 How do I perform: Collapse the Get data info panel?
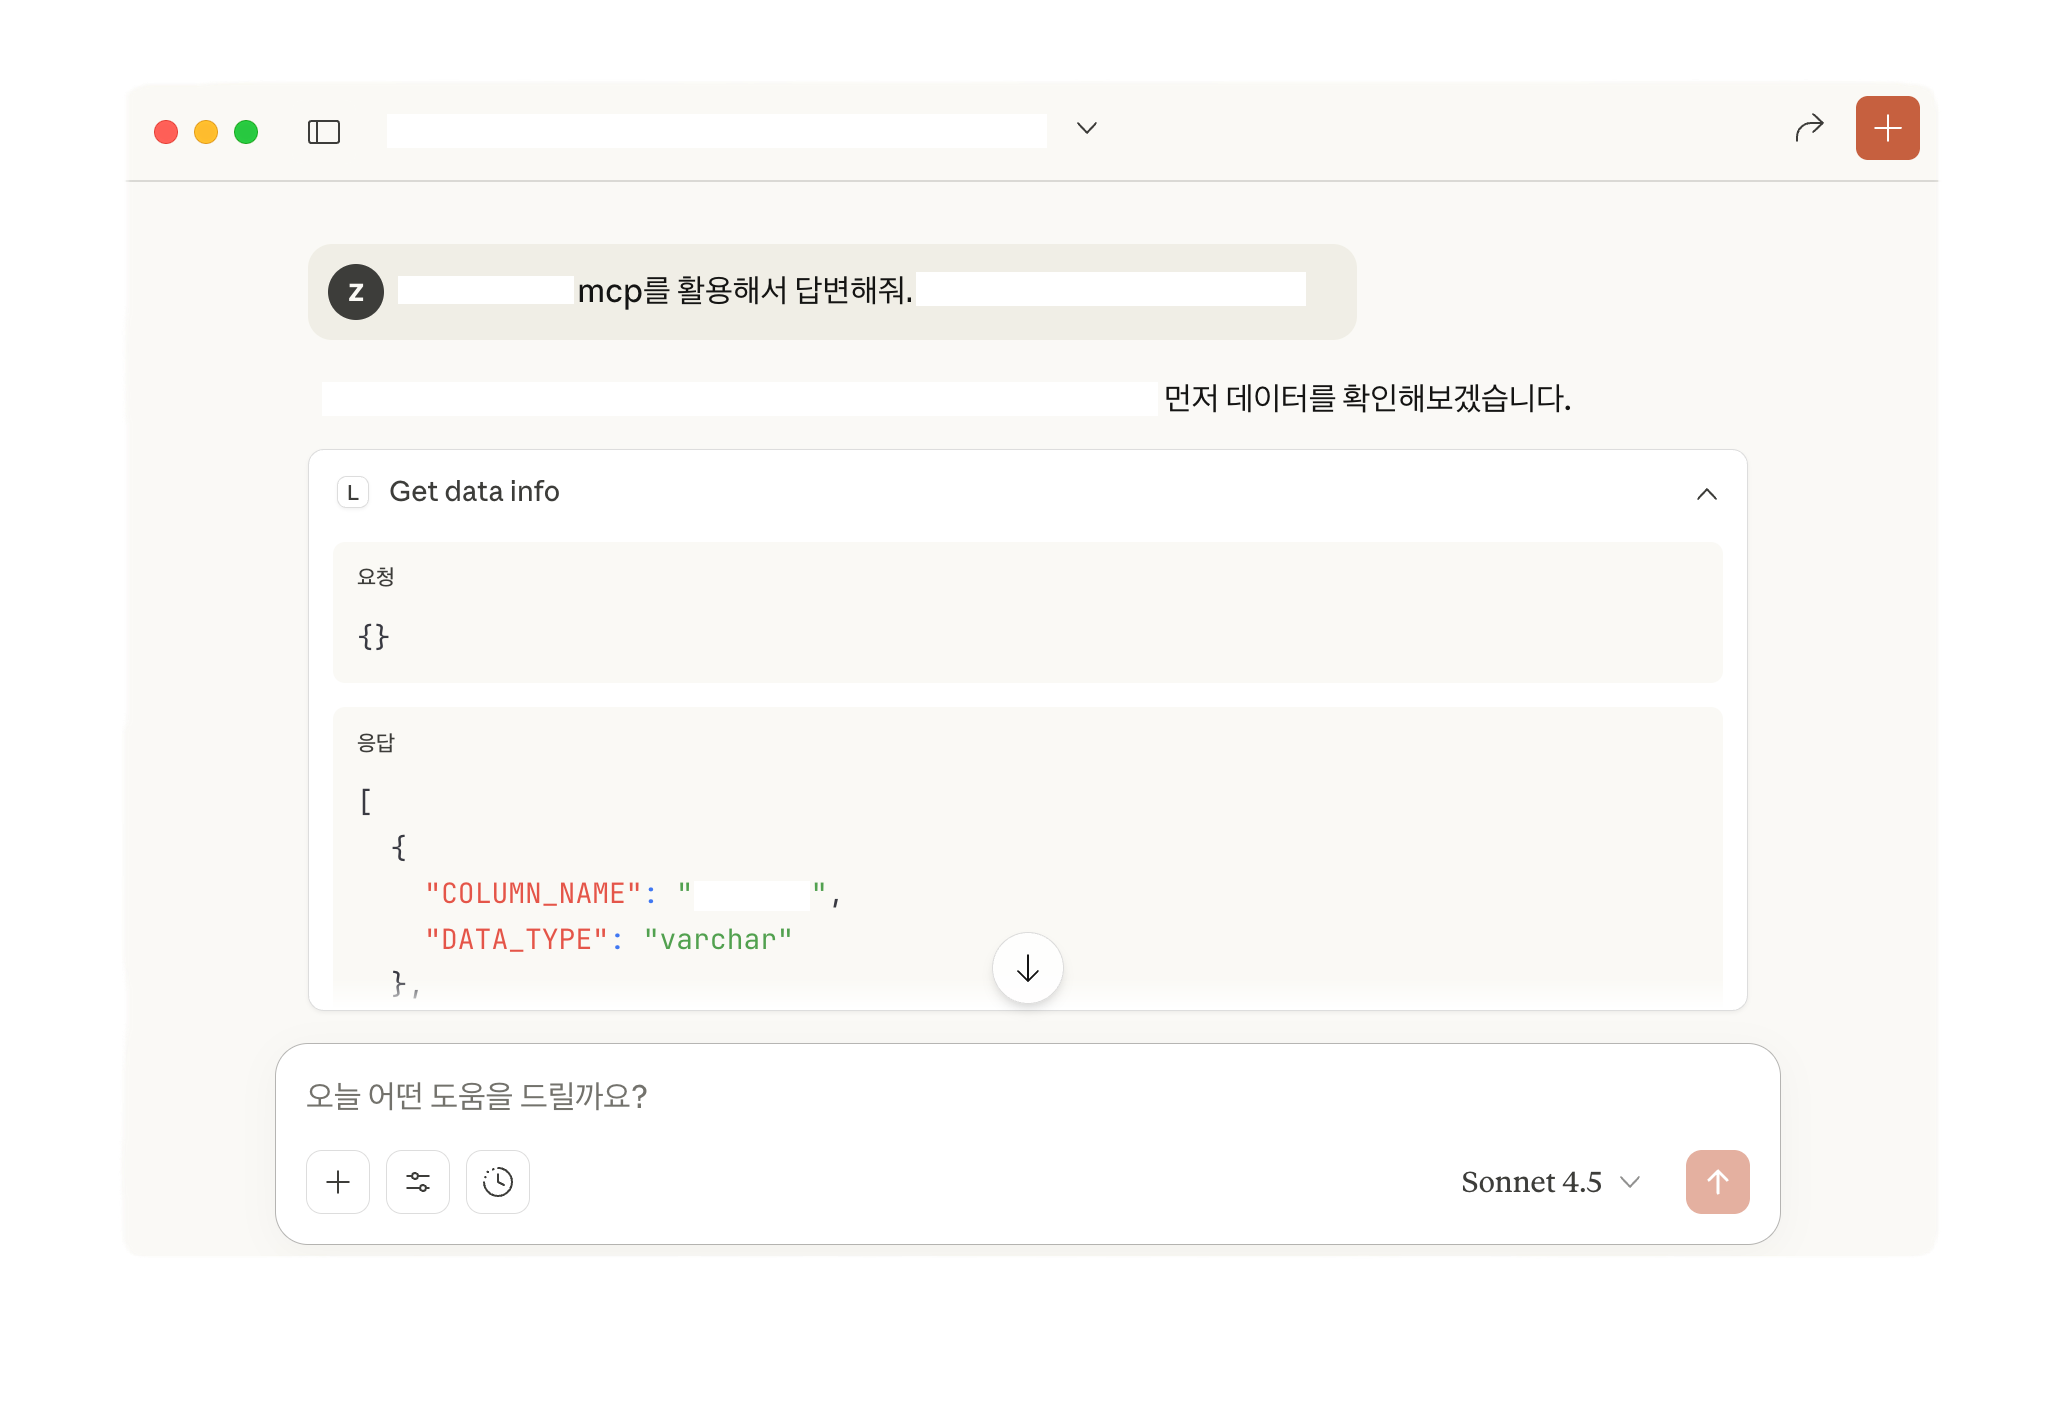(x=1707, y=494)
